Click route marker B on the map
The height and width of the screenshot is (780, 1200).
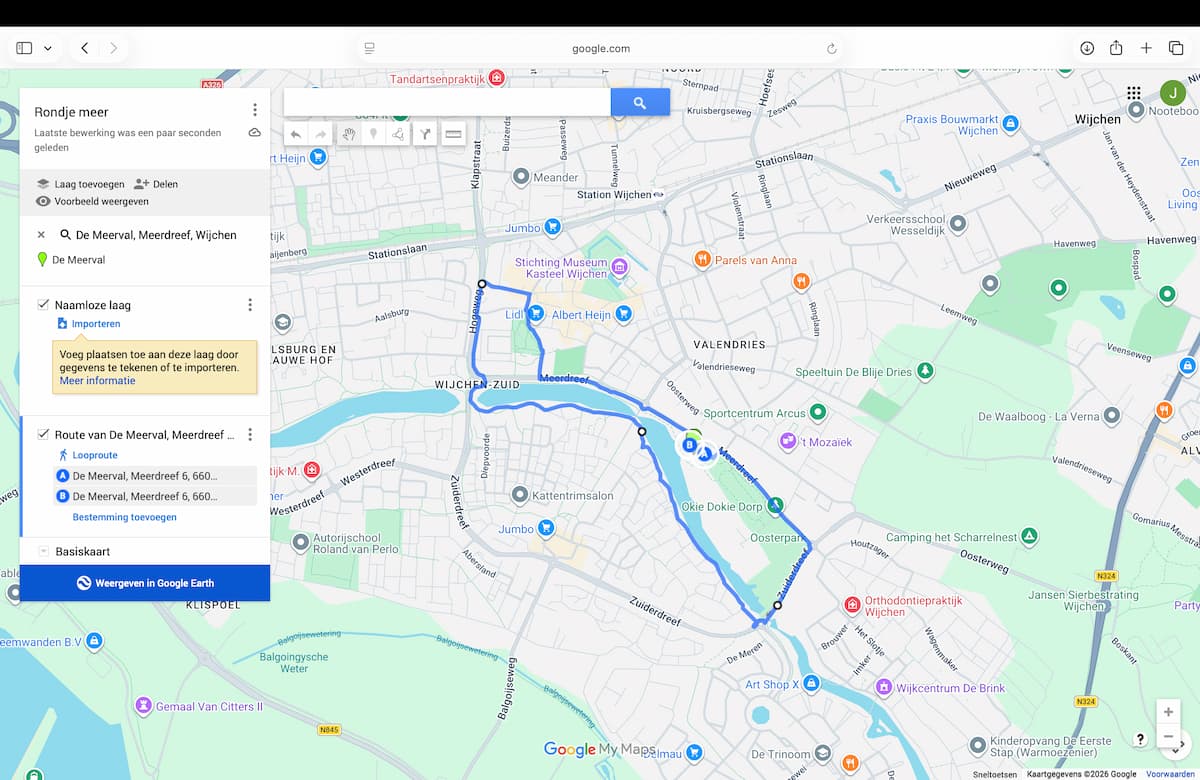coord(689,445)
